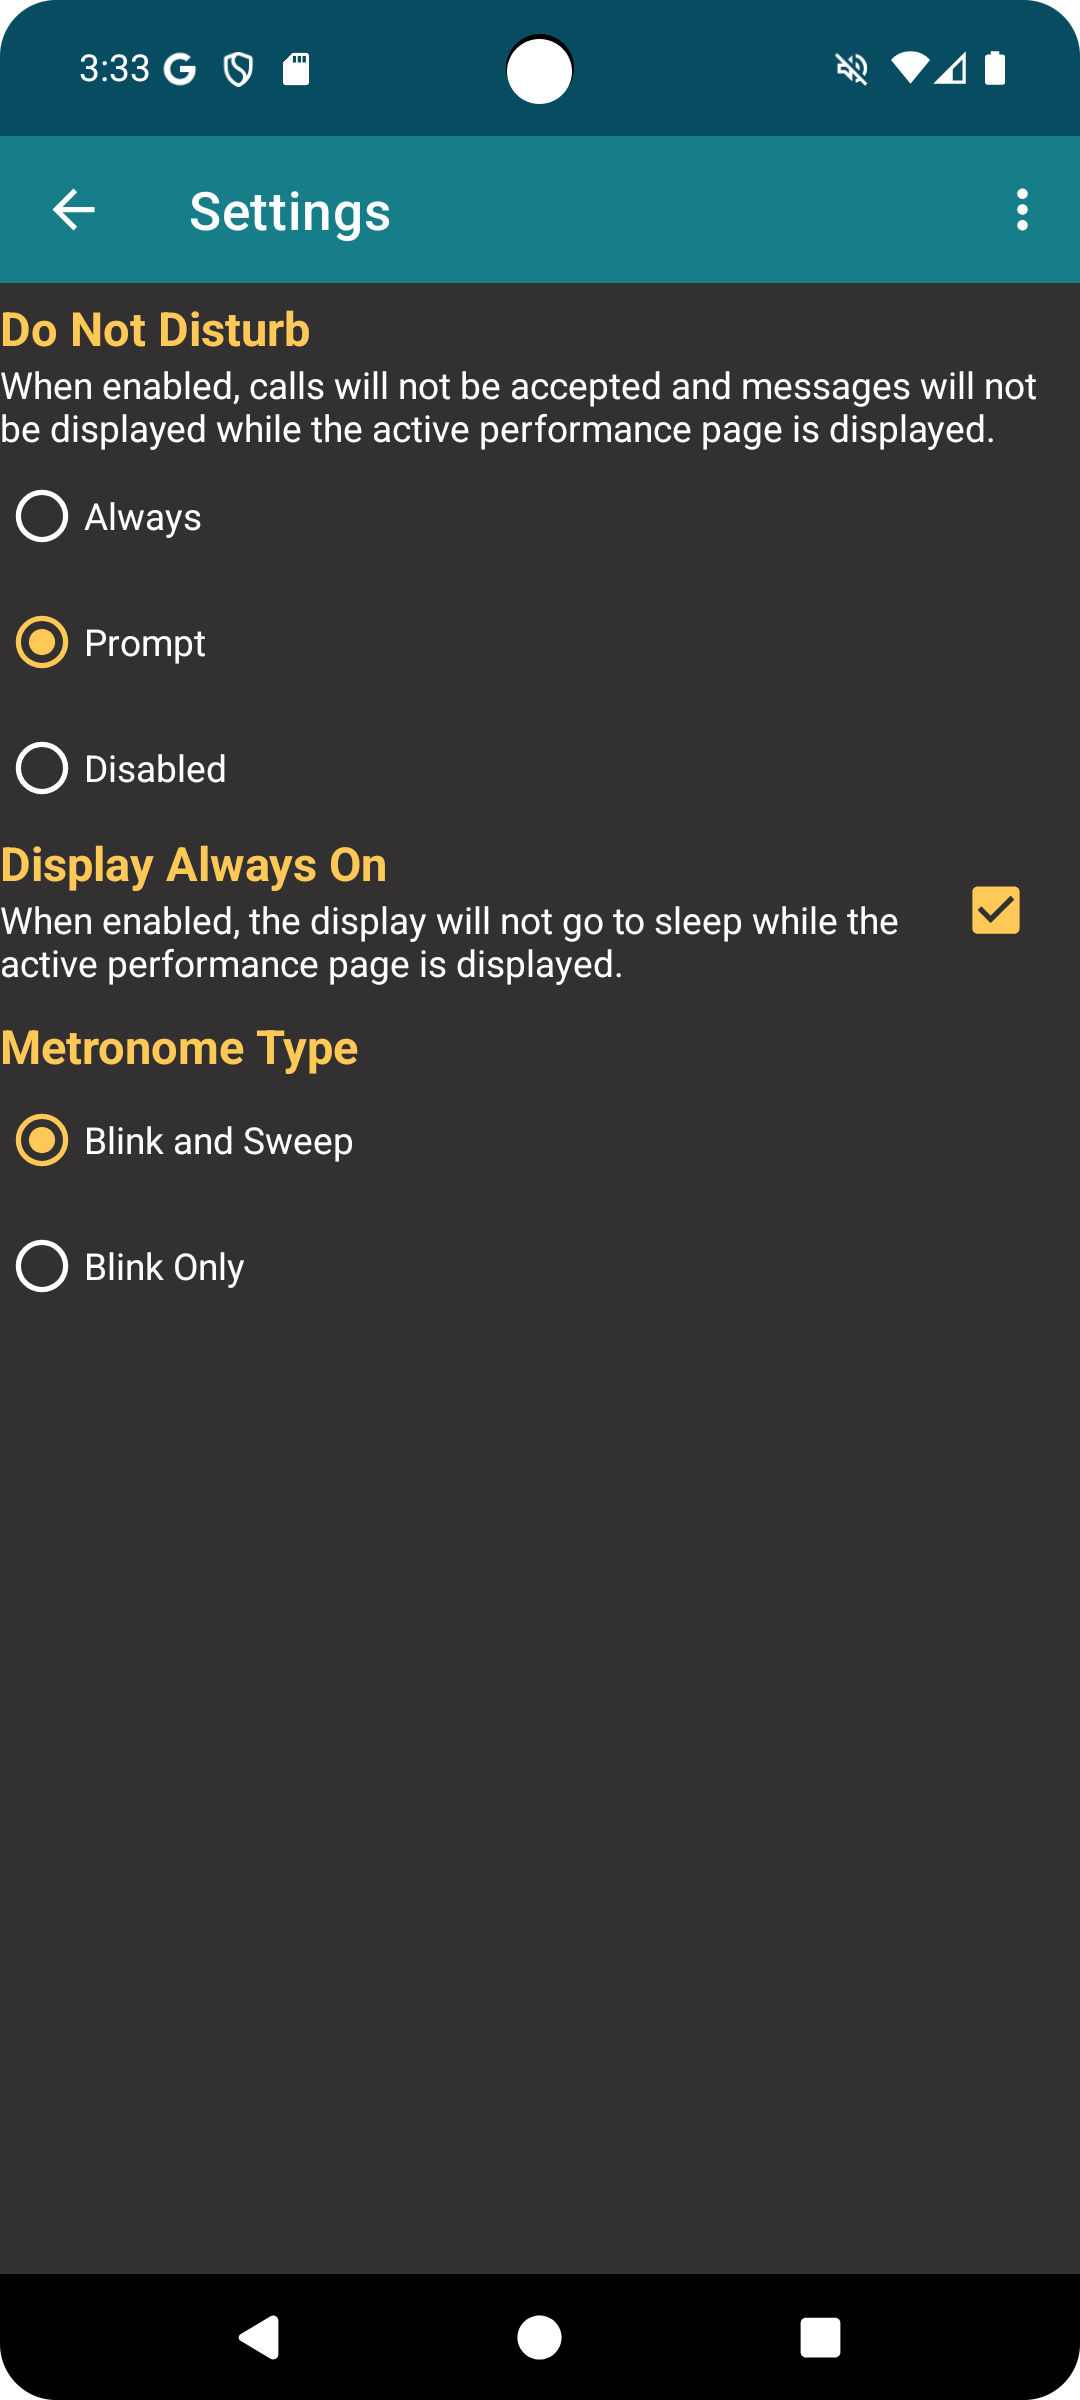Tap the Settings title text
Screen dimensions: 1080x2400
coord(290,211)
